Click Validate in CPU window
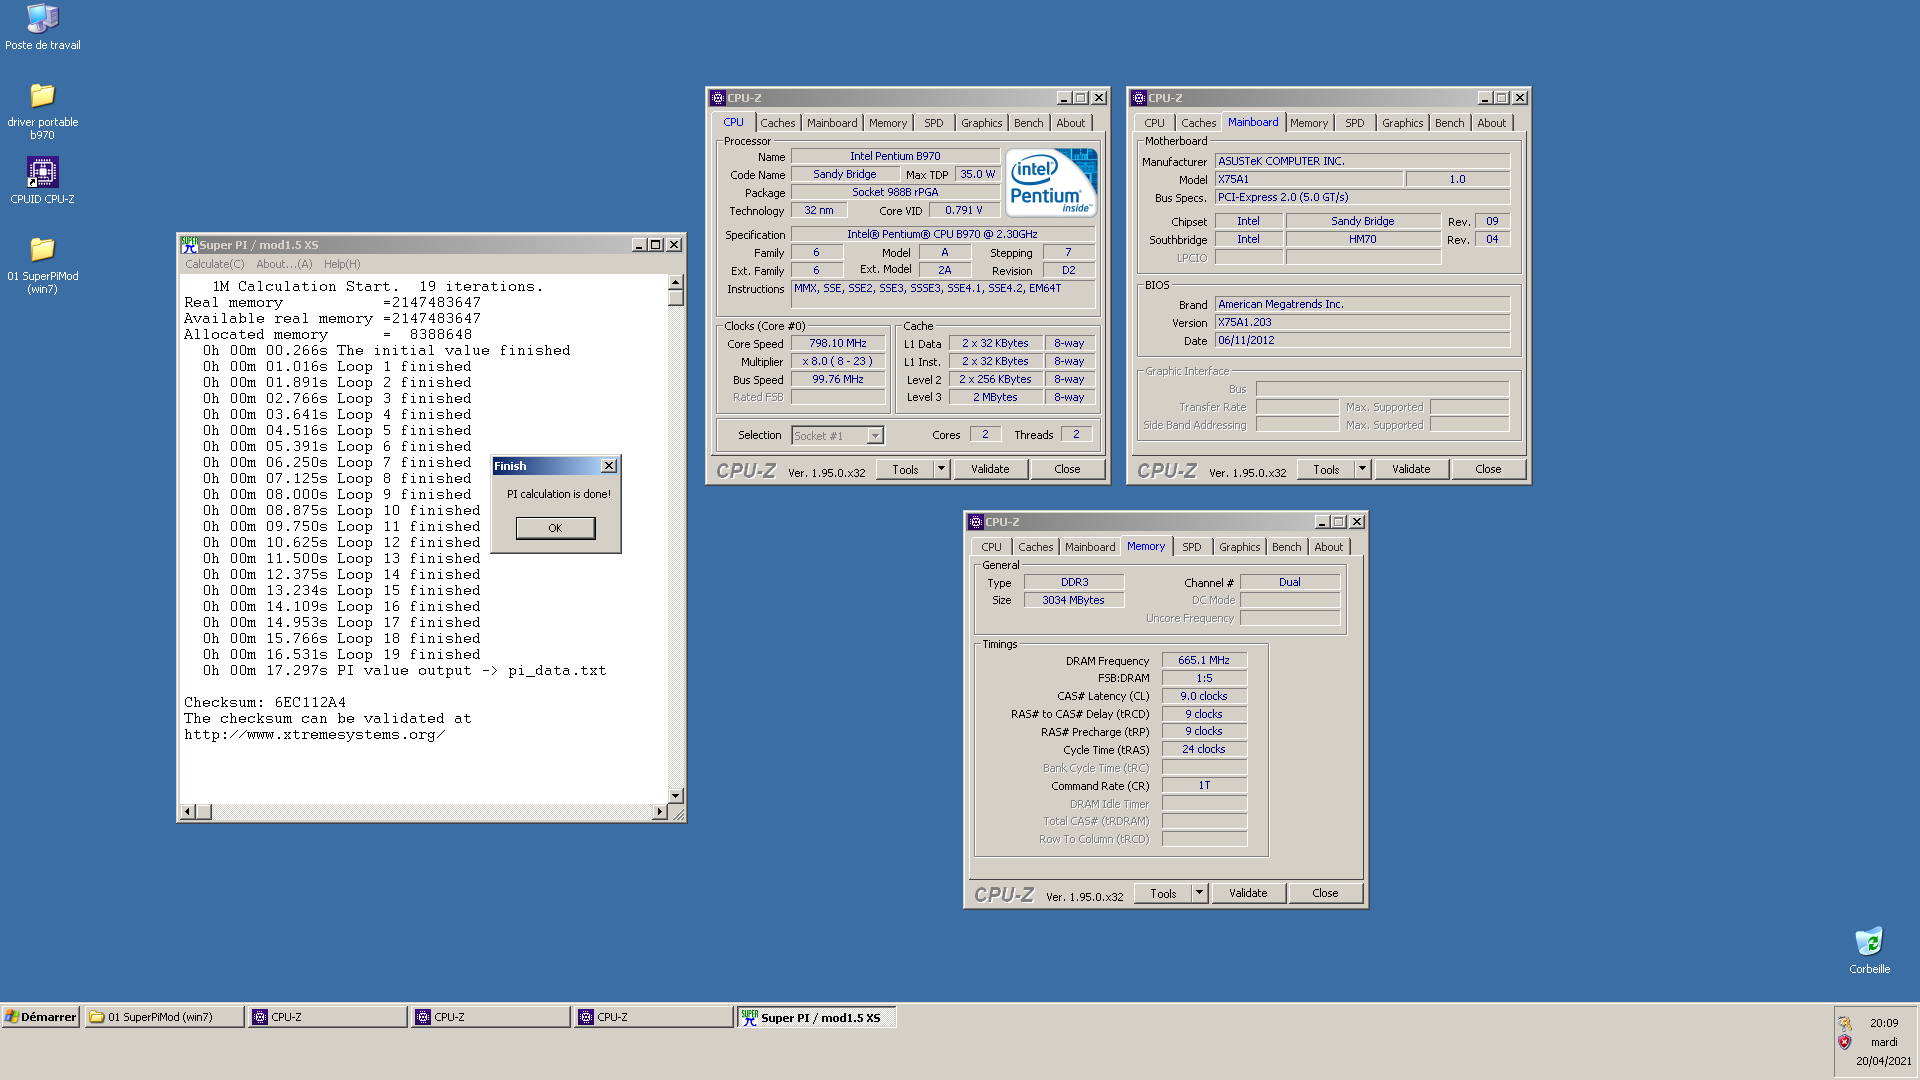Image resolution: width=1920 pixels, height=1080 pixels. click(x=990, y=469)
